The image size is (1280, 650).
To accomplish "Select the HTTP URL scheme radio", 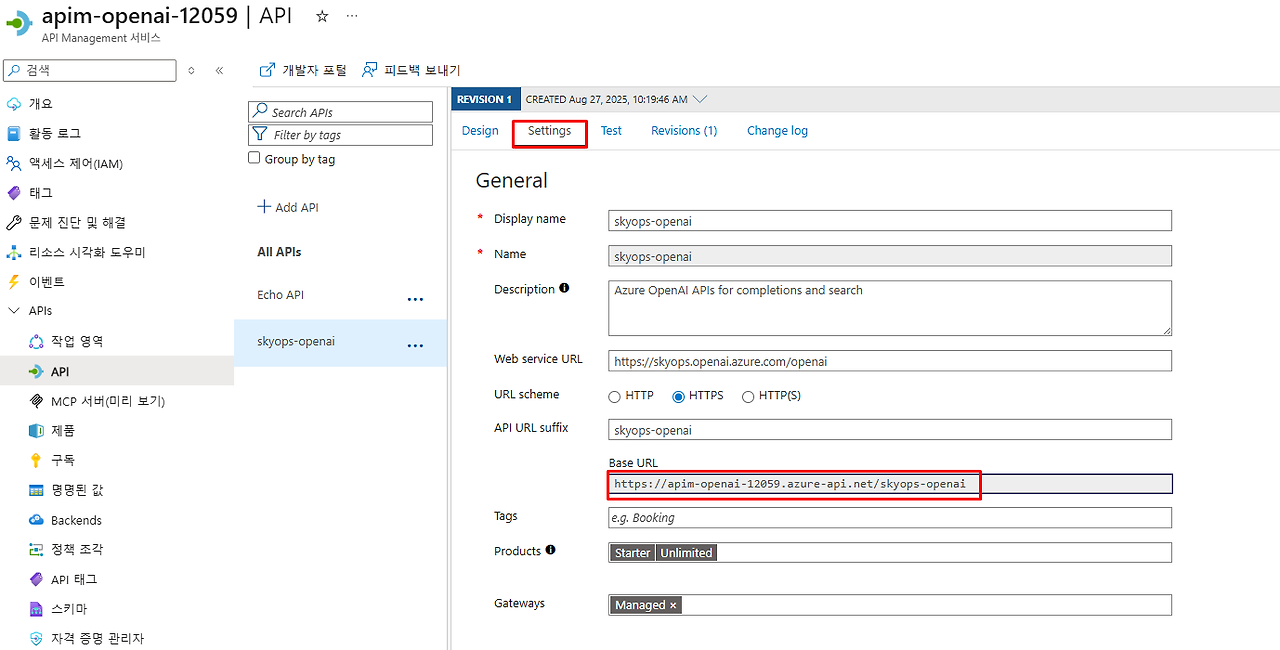I will click(x=614, y=396).
